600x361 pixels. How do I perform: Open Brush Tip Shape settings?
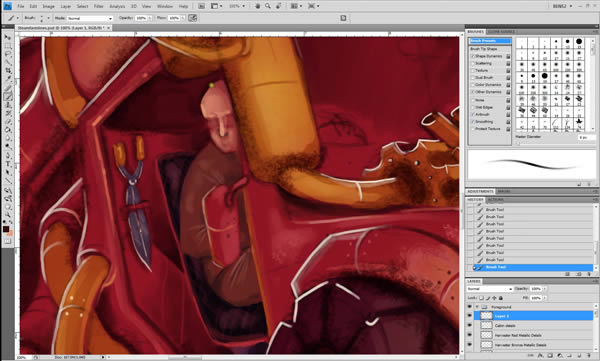click(x=484, y=49)
